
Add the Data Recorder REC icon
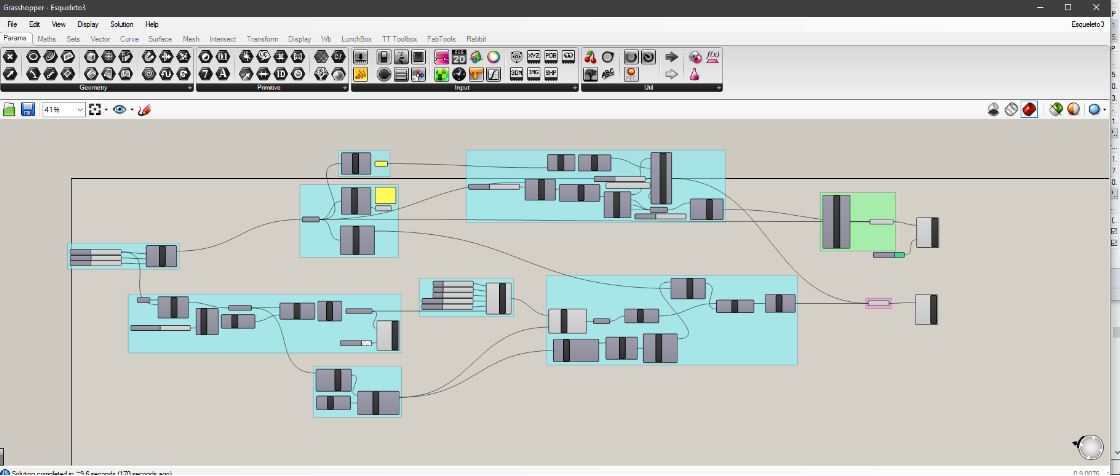coord(631,74)
